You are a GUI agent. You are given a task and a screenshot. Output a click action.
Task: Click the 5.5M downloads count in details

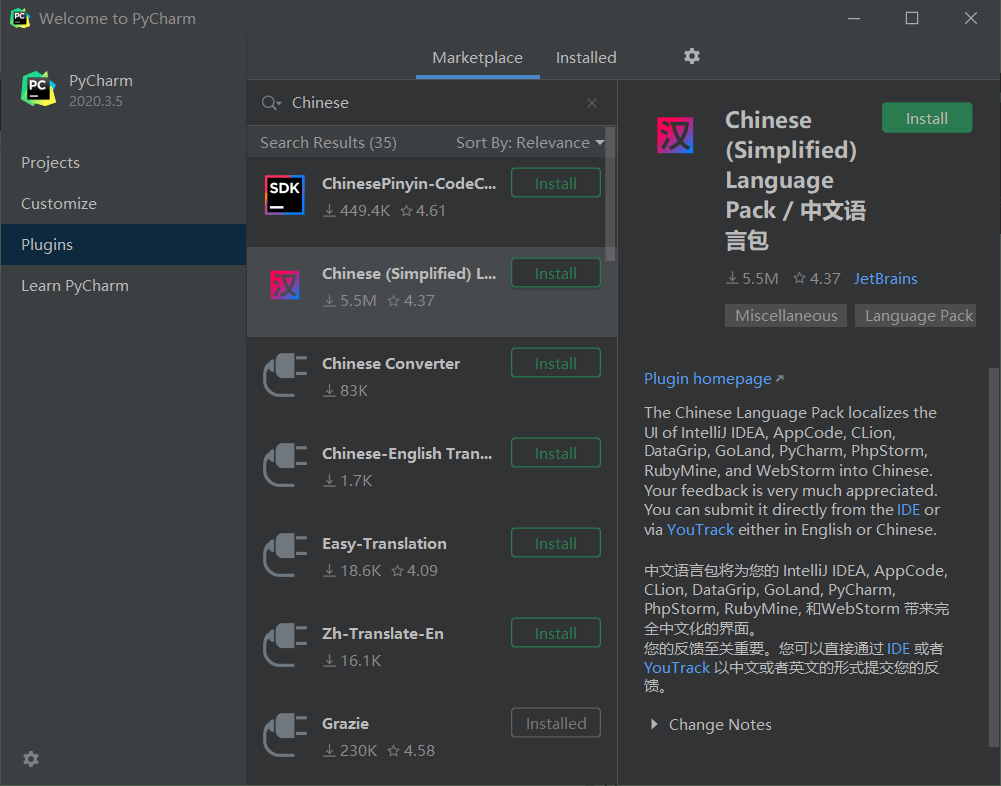(753, 278)
